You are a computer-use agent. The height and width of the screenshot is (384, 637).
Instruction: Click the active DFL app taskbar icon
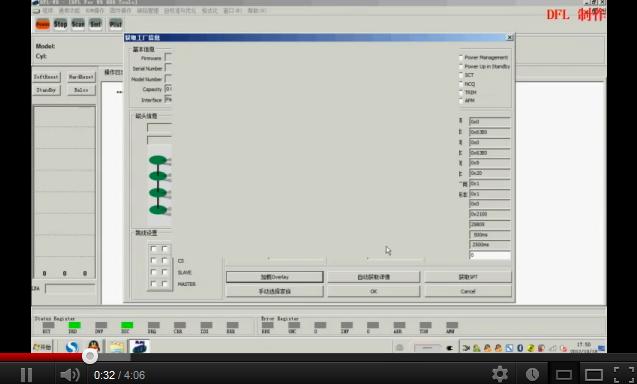[139, 347]
